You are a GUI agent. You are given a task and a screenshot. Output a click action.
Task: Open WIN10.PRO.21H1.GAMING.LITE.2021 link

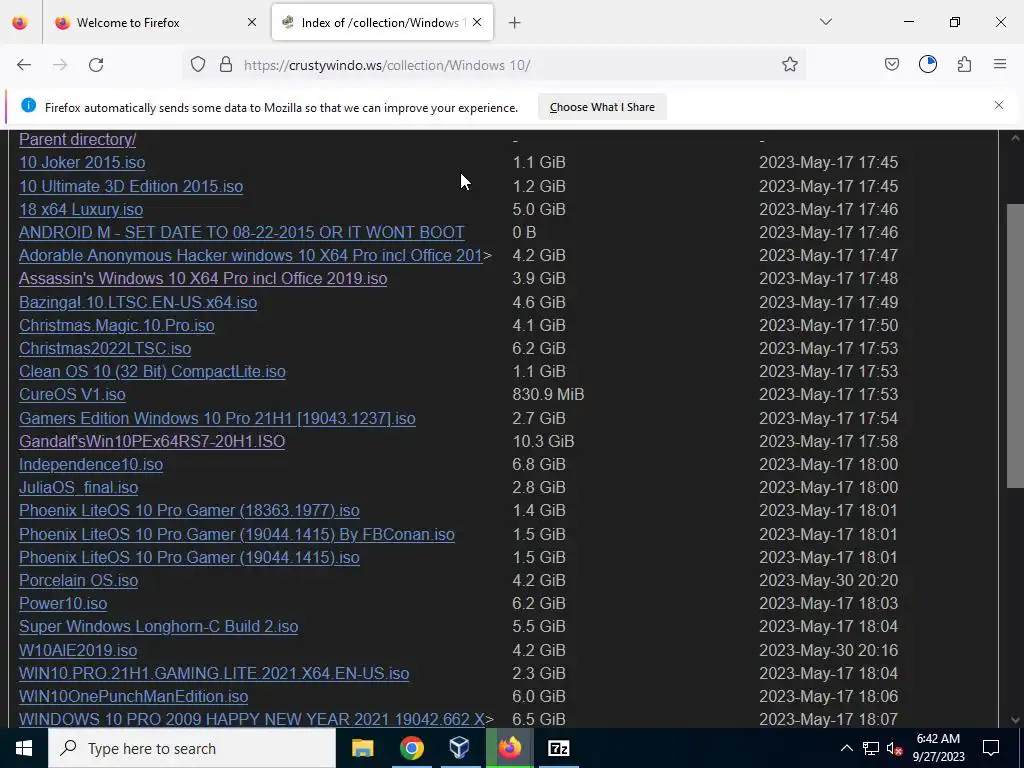coord(214,673)
